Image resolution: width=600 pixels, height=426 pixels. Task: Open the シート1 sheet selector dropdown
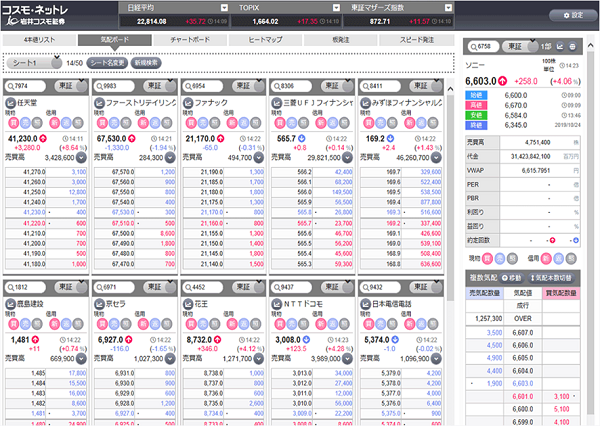click(34, 63)
